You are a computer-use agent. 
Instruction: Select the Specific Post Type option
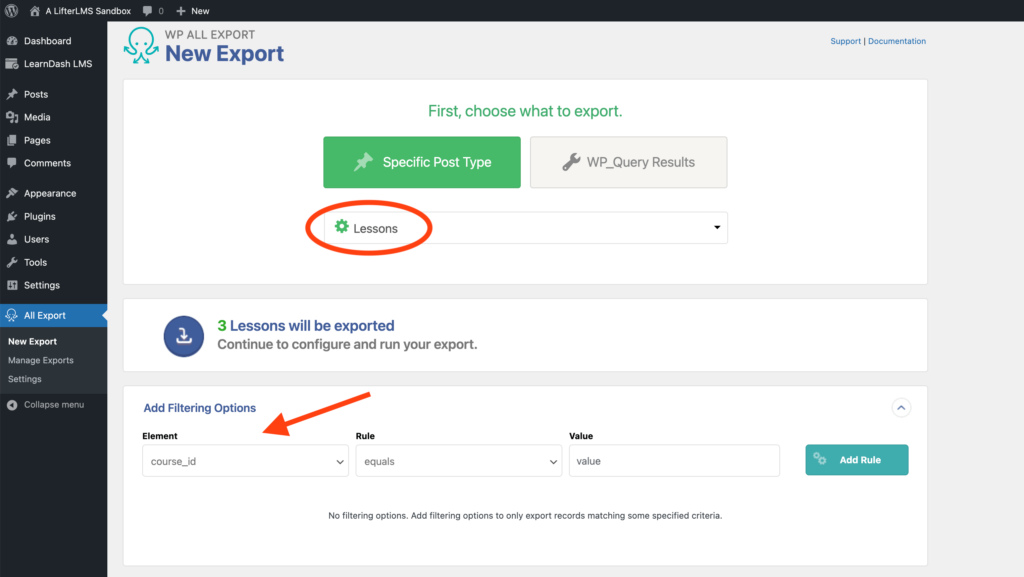422,162
